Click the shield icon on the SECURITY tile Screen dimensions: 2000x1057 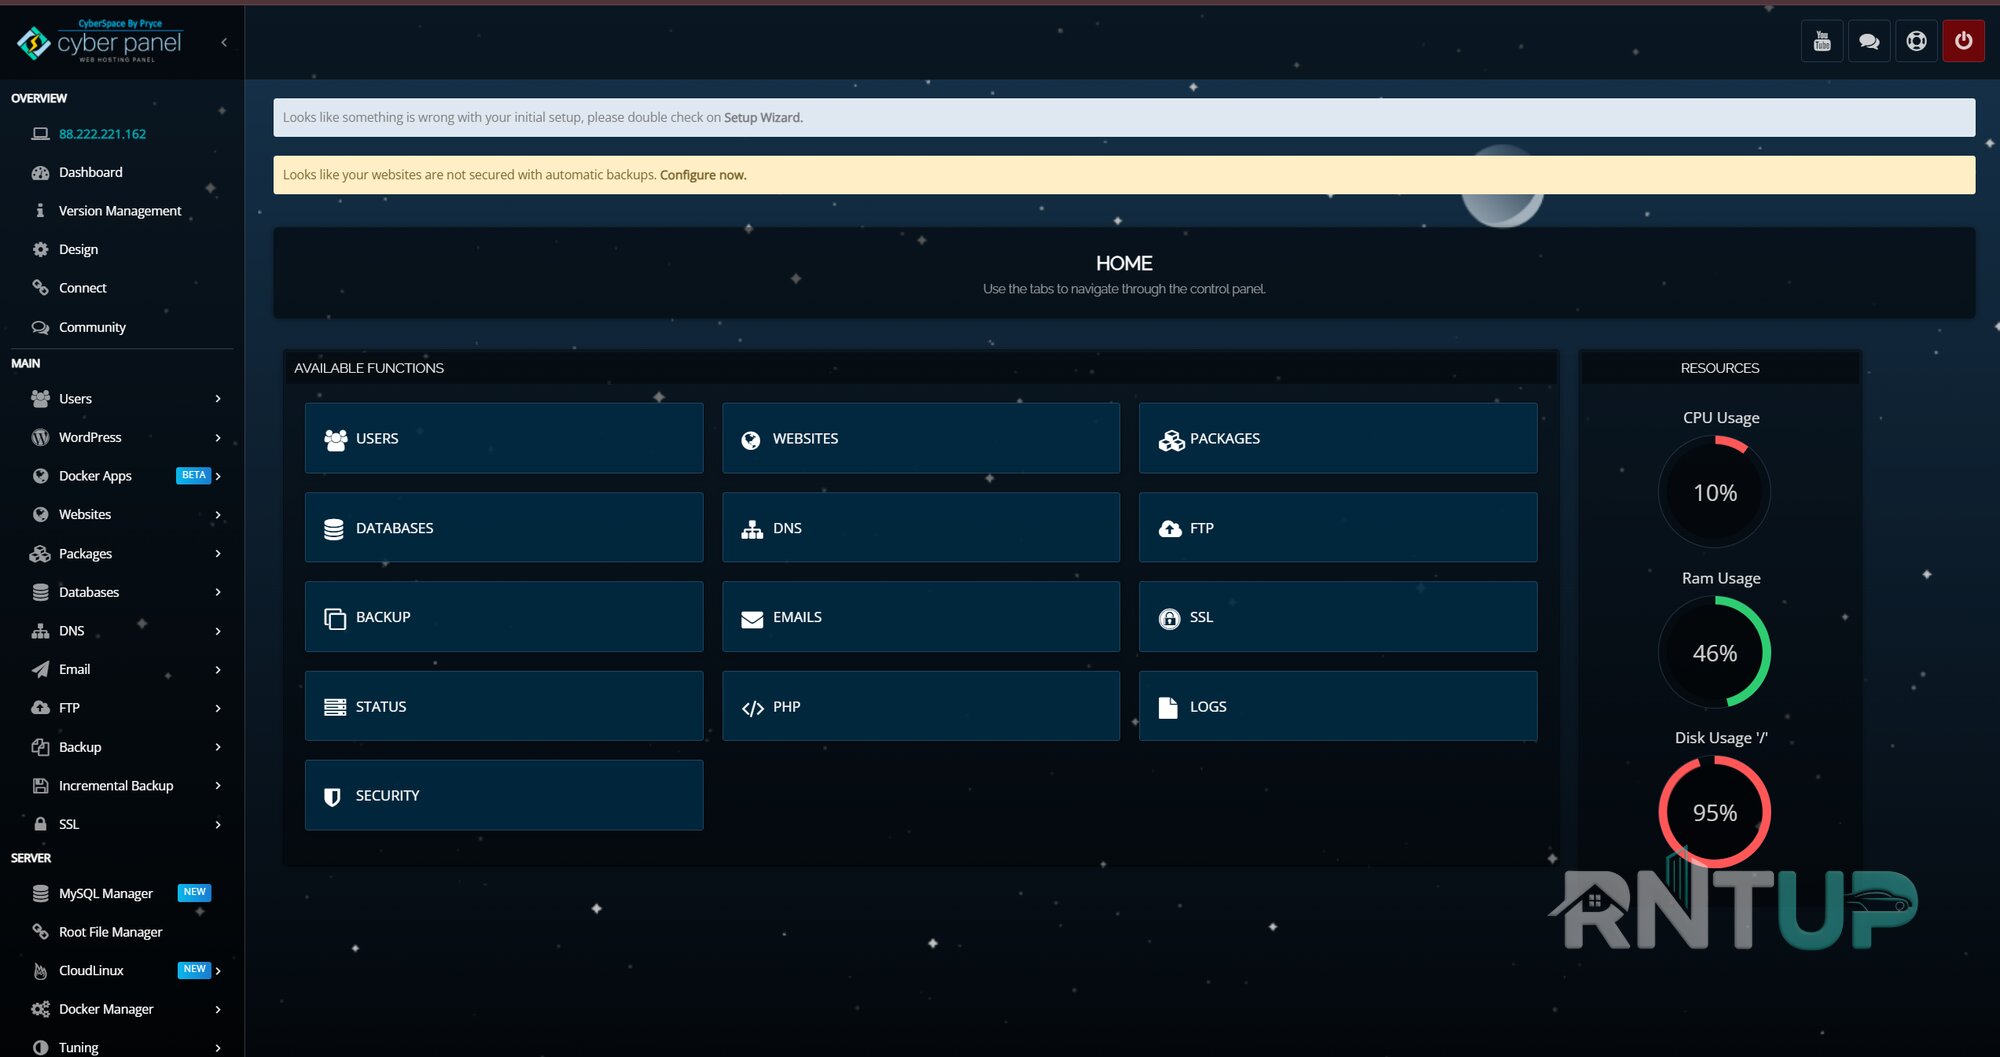[x=333, y=796]
